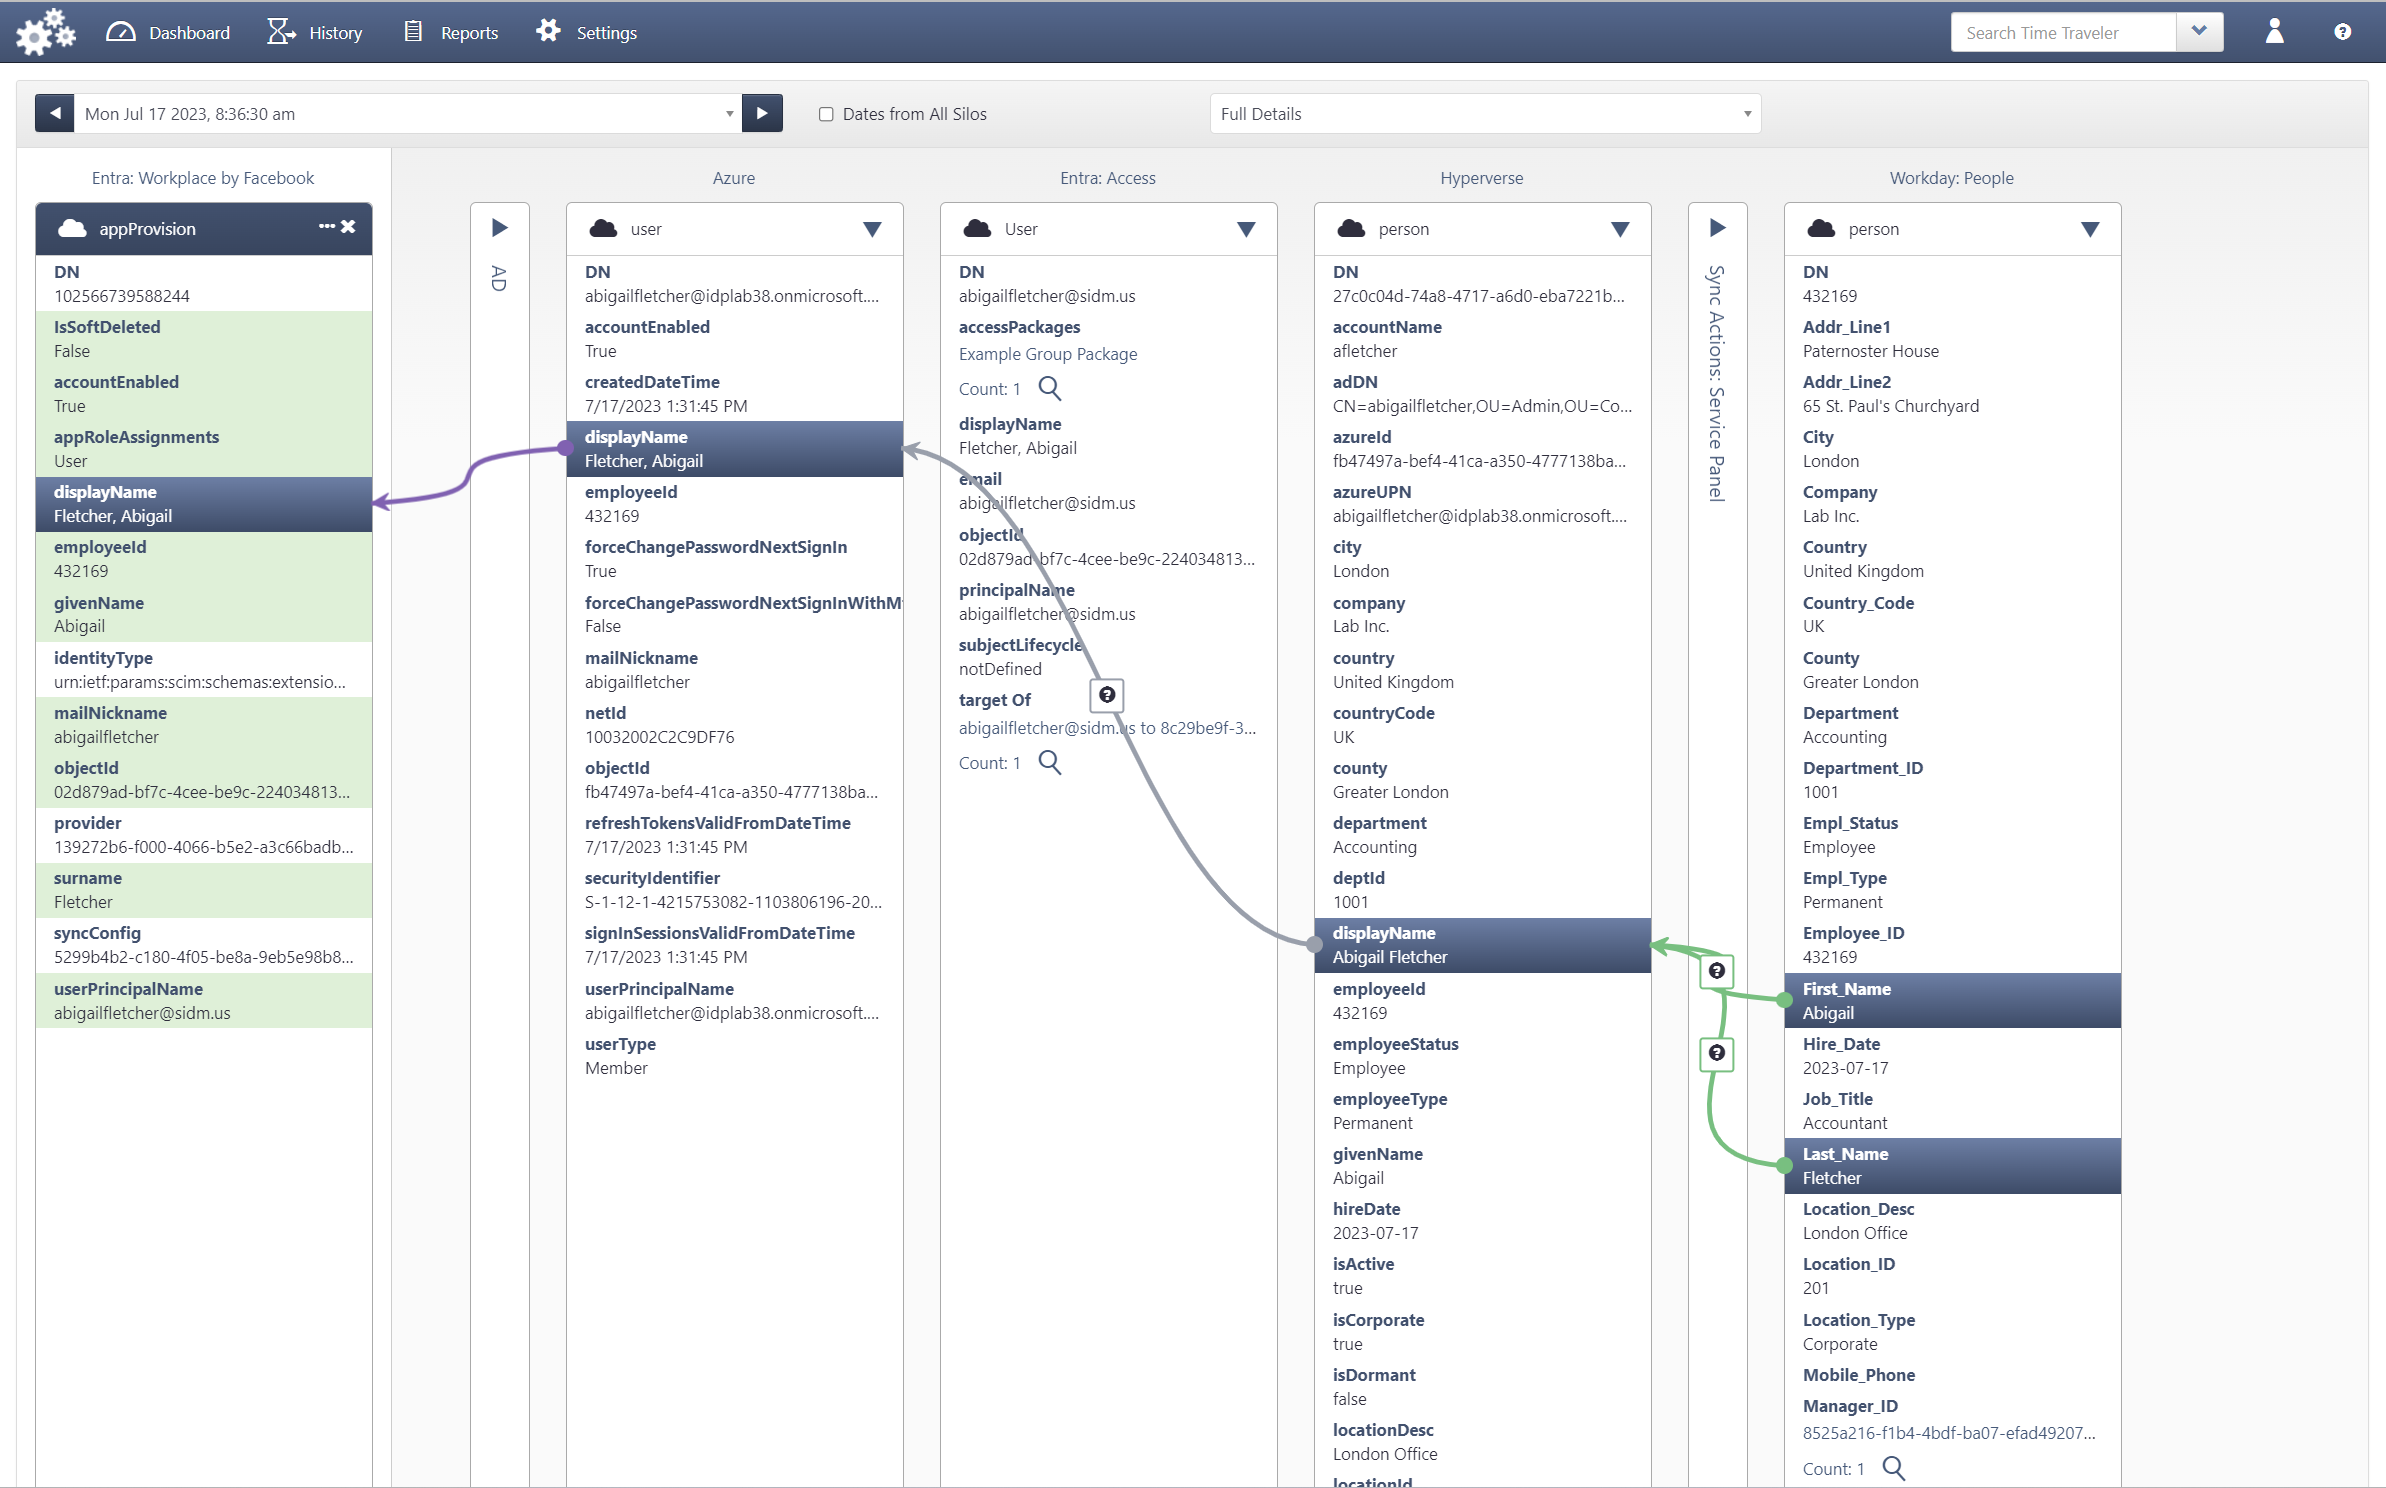Close the appProvision panel
Viewport: 2386px width, 1488px height.
point(349,227)
